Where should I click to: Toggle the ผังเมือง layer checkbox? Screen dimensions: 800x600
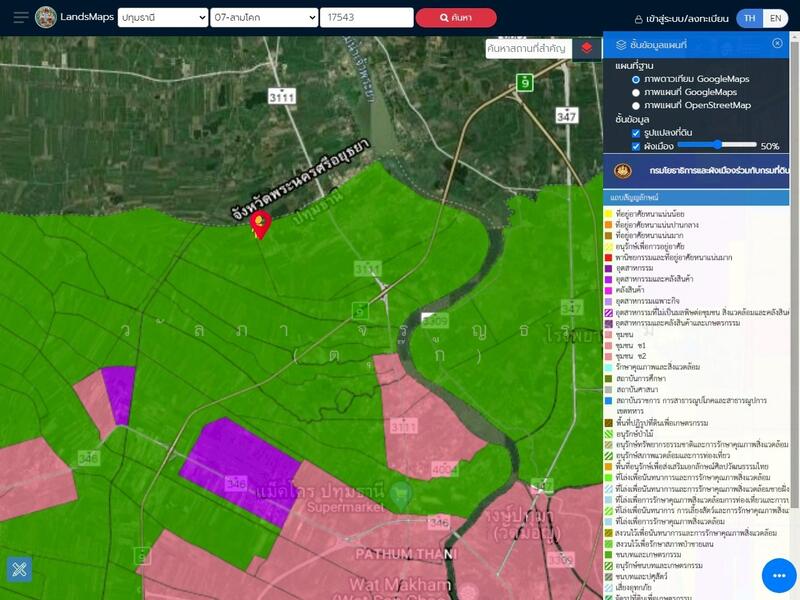tap(636, 146)
